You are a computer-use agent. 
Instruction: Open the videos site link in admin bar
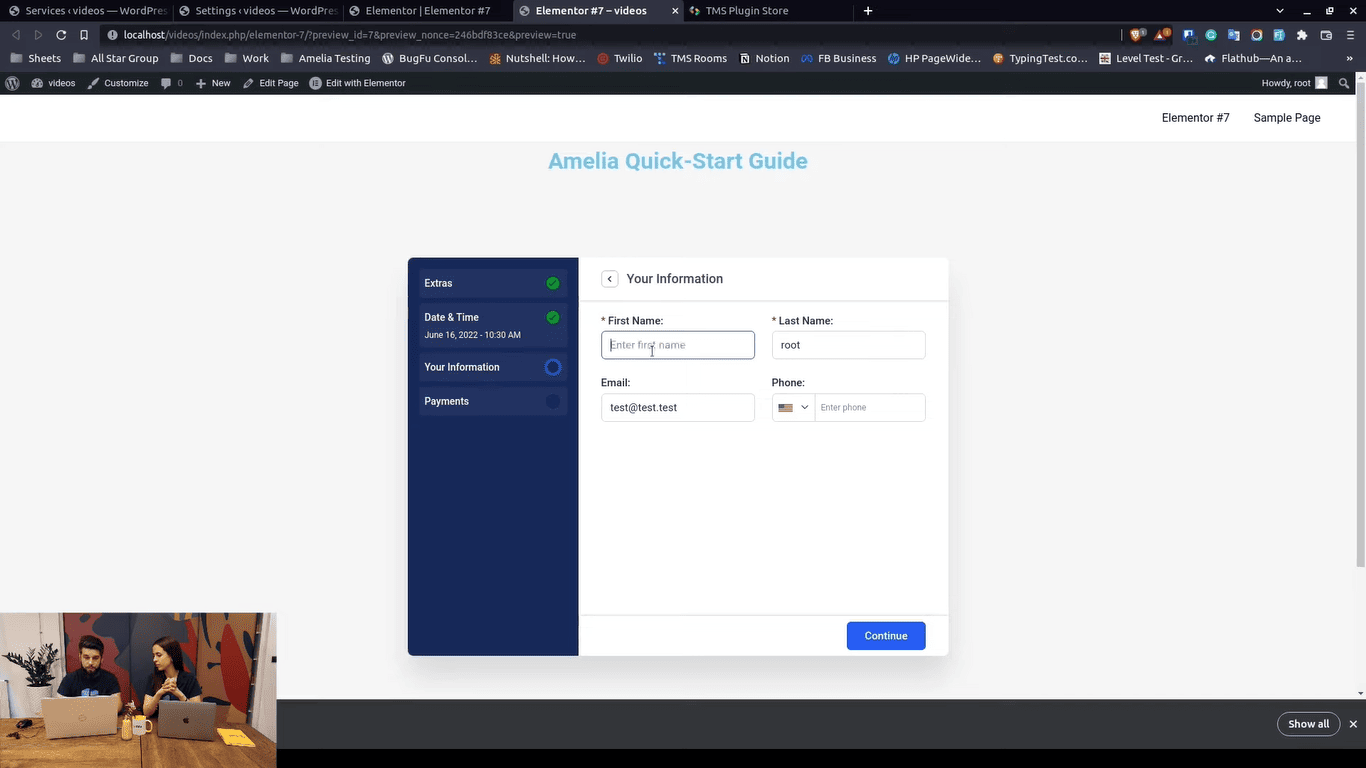(x=53, y=83)
